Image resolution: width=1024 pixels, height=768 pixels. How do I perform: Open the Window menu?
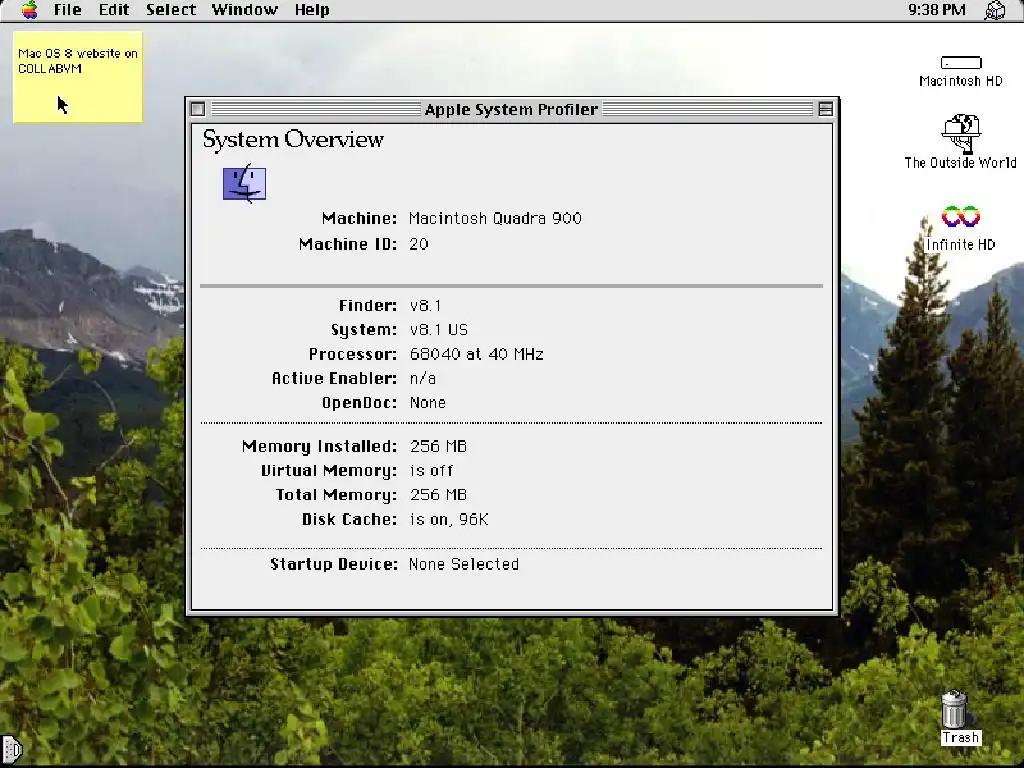245,10
